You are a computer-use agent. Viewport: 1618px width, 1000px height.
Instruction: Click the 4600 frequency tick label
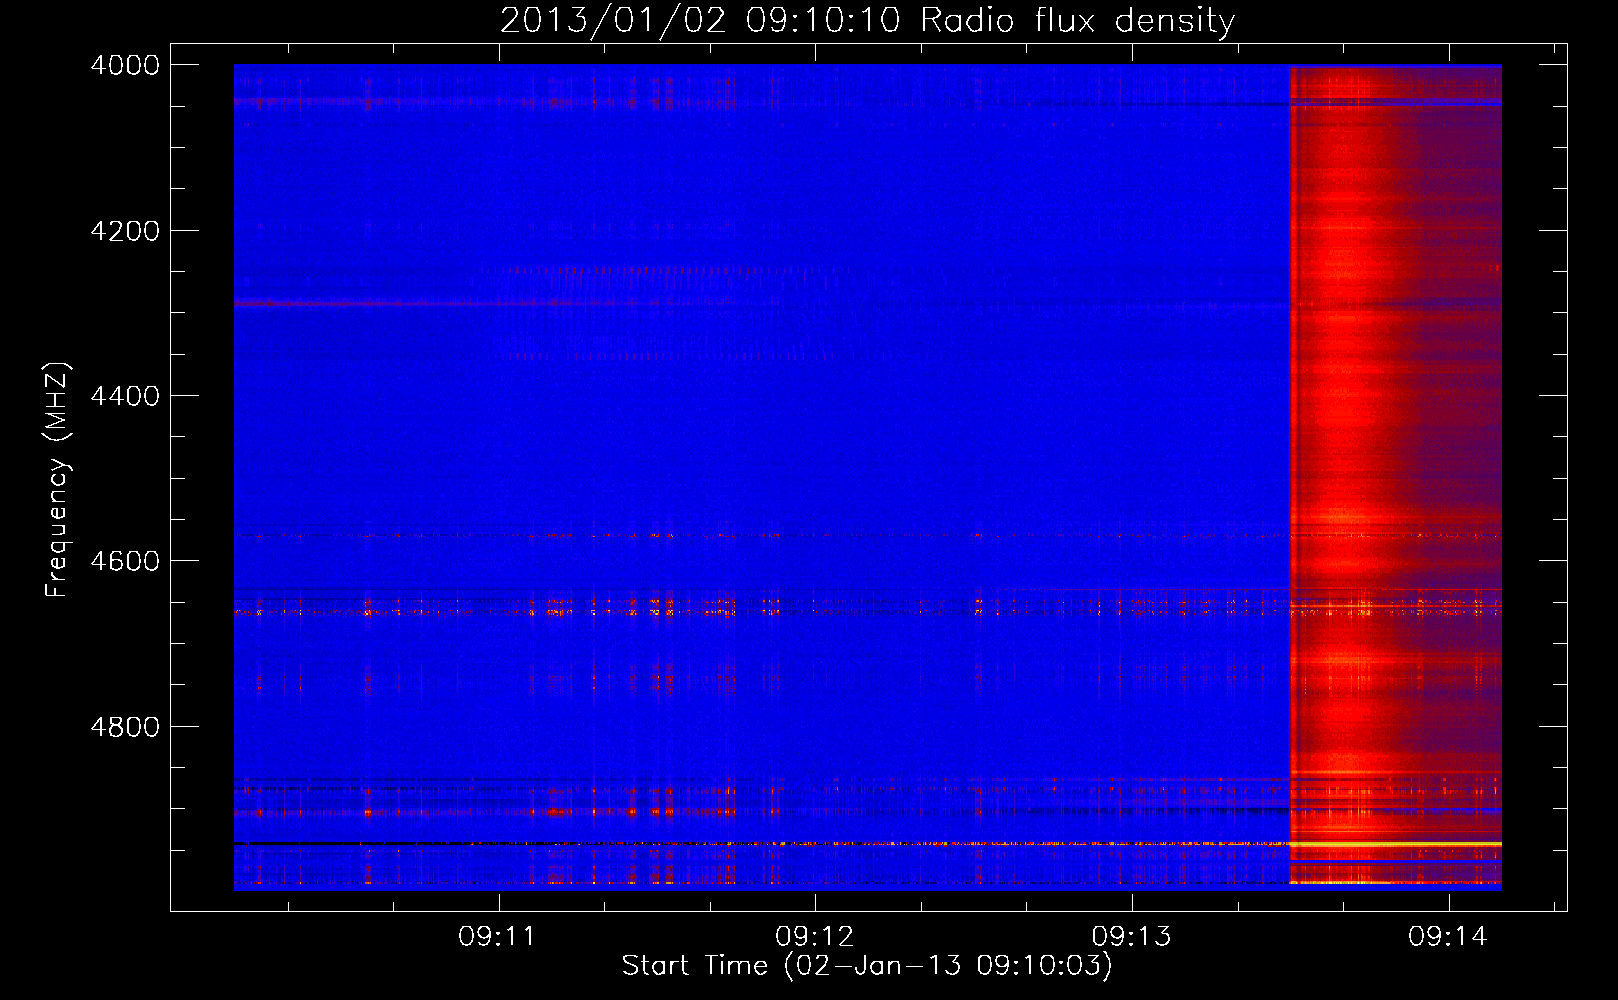[125, 561]
